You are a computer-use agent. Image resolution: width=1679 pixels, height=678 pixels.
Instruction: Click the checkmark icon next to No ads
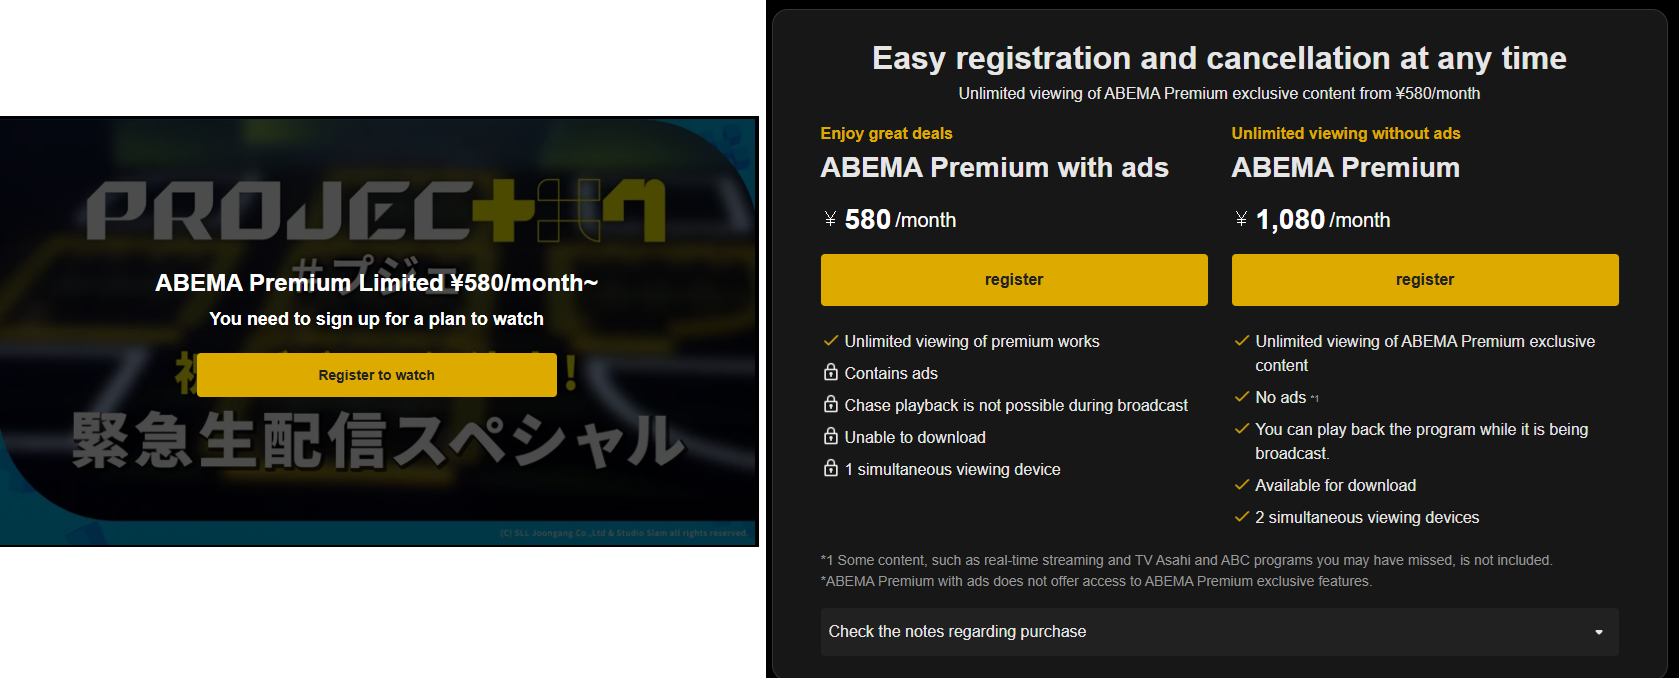[x=1241, y=397]
